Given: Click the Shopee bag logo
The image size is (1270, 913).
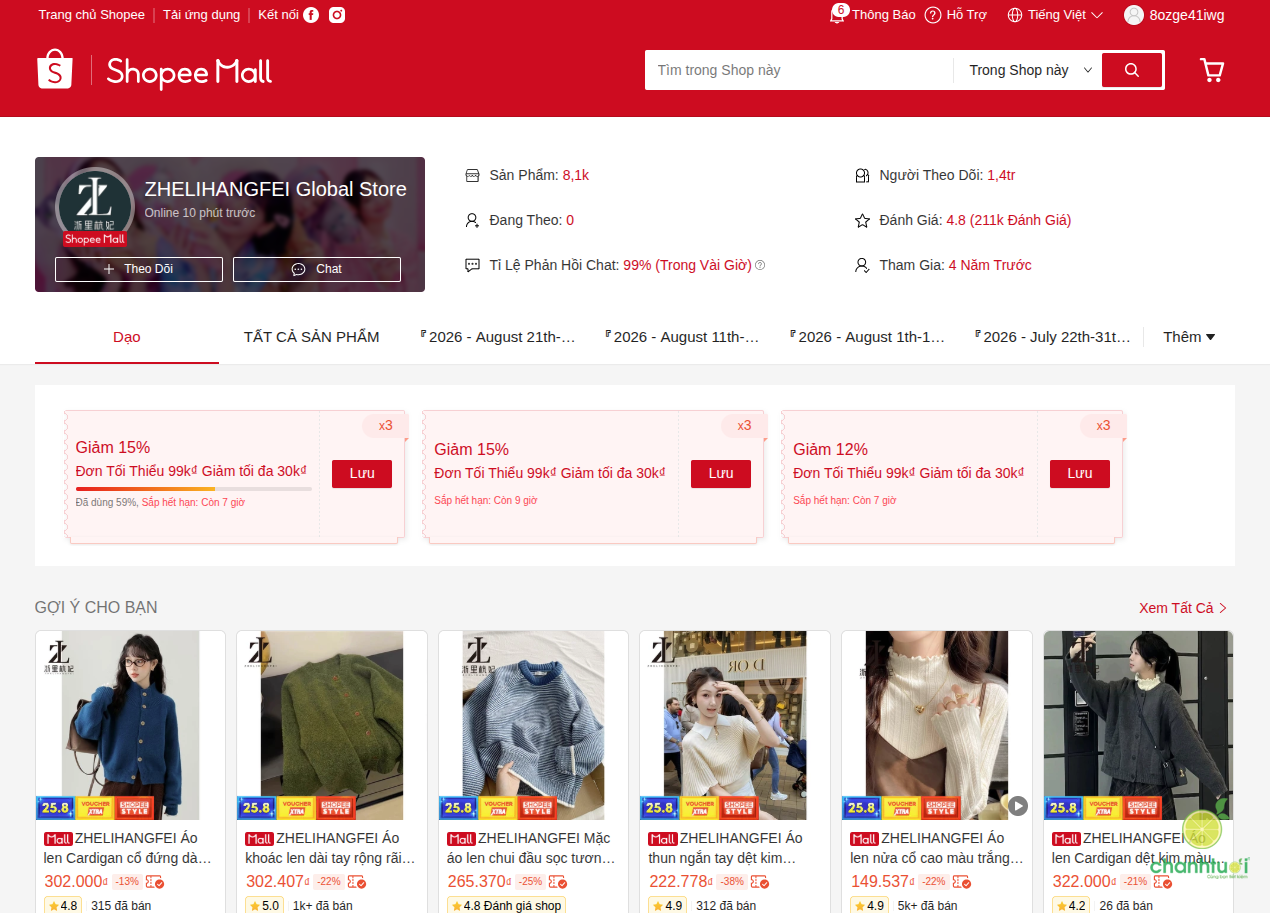Looking at the screenshot, I should point(55,70).
